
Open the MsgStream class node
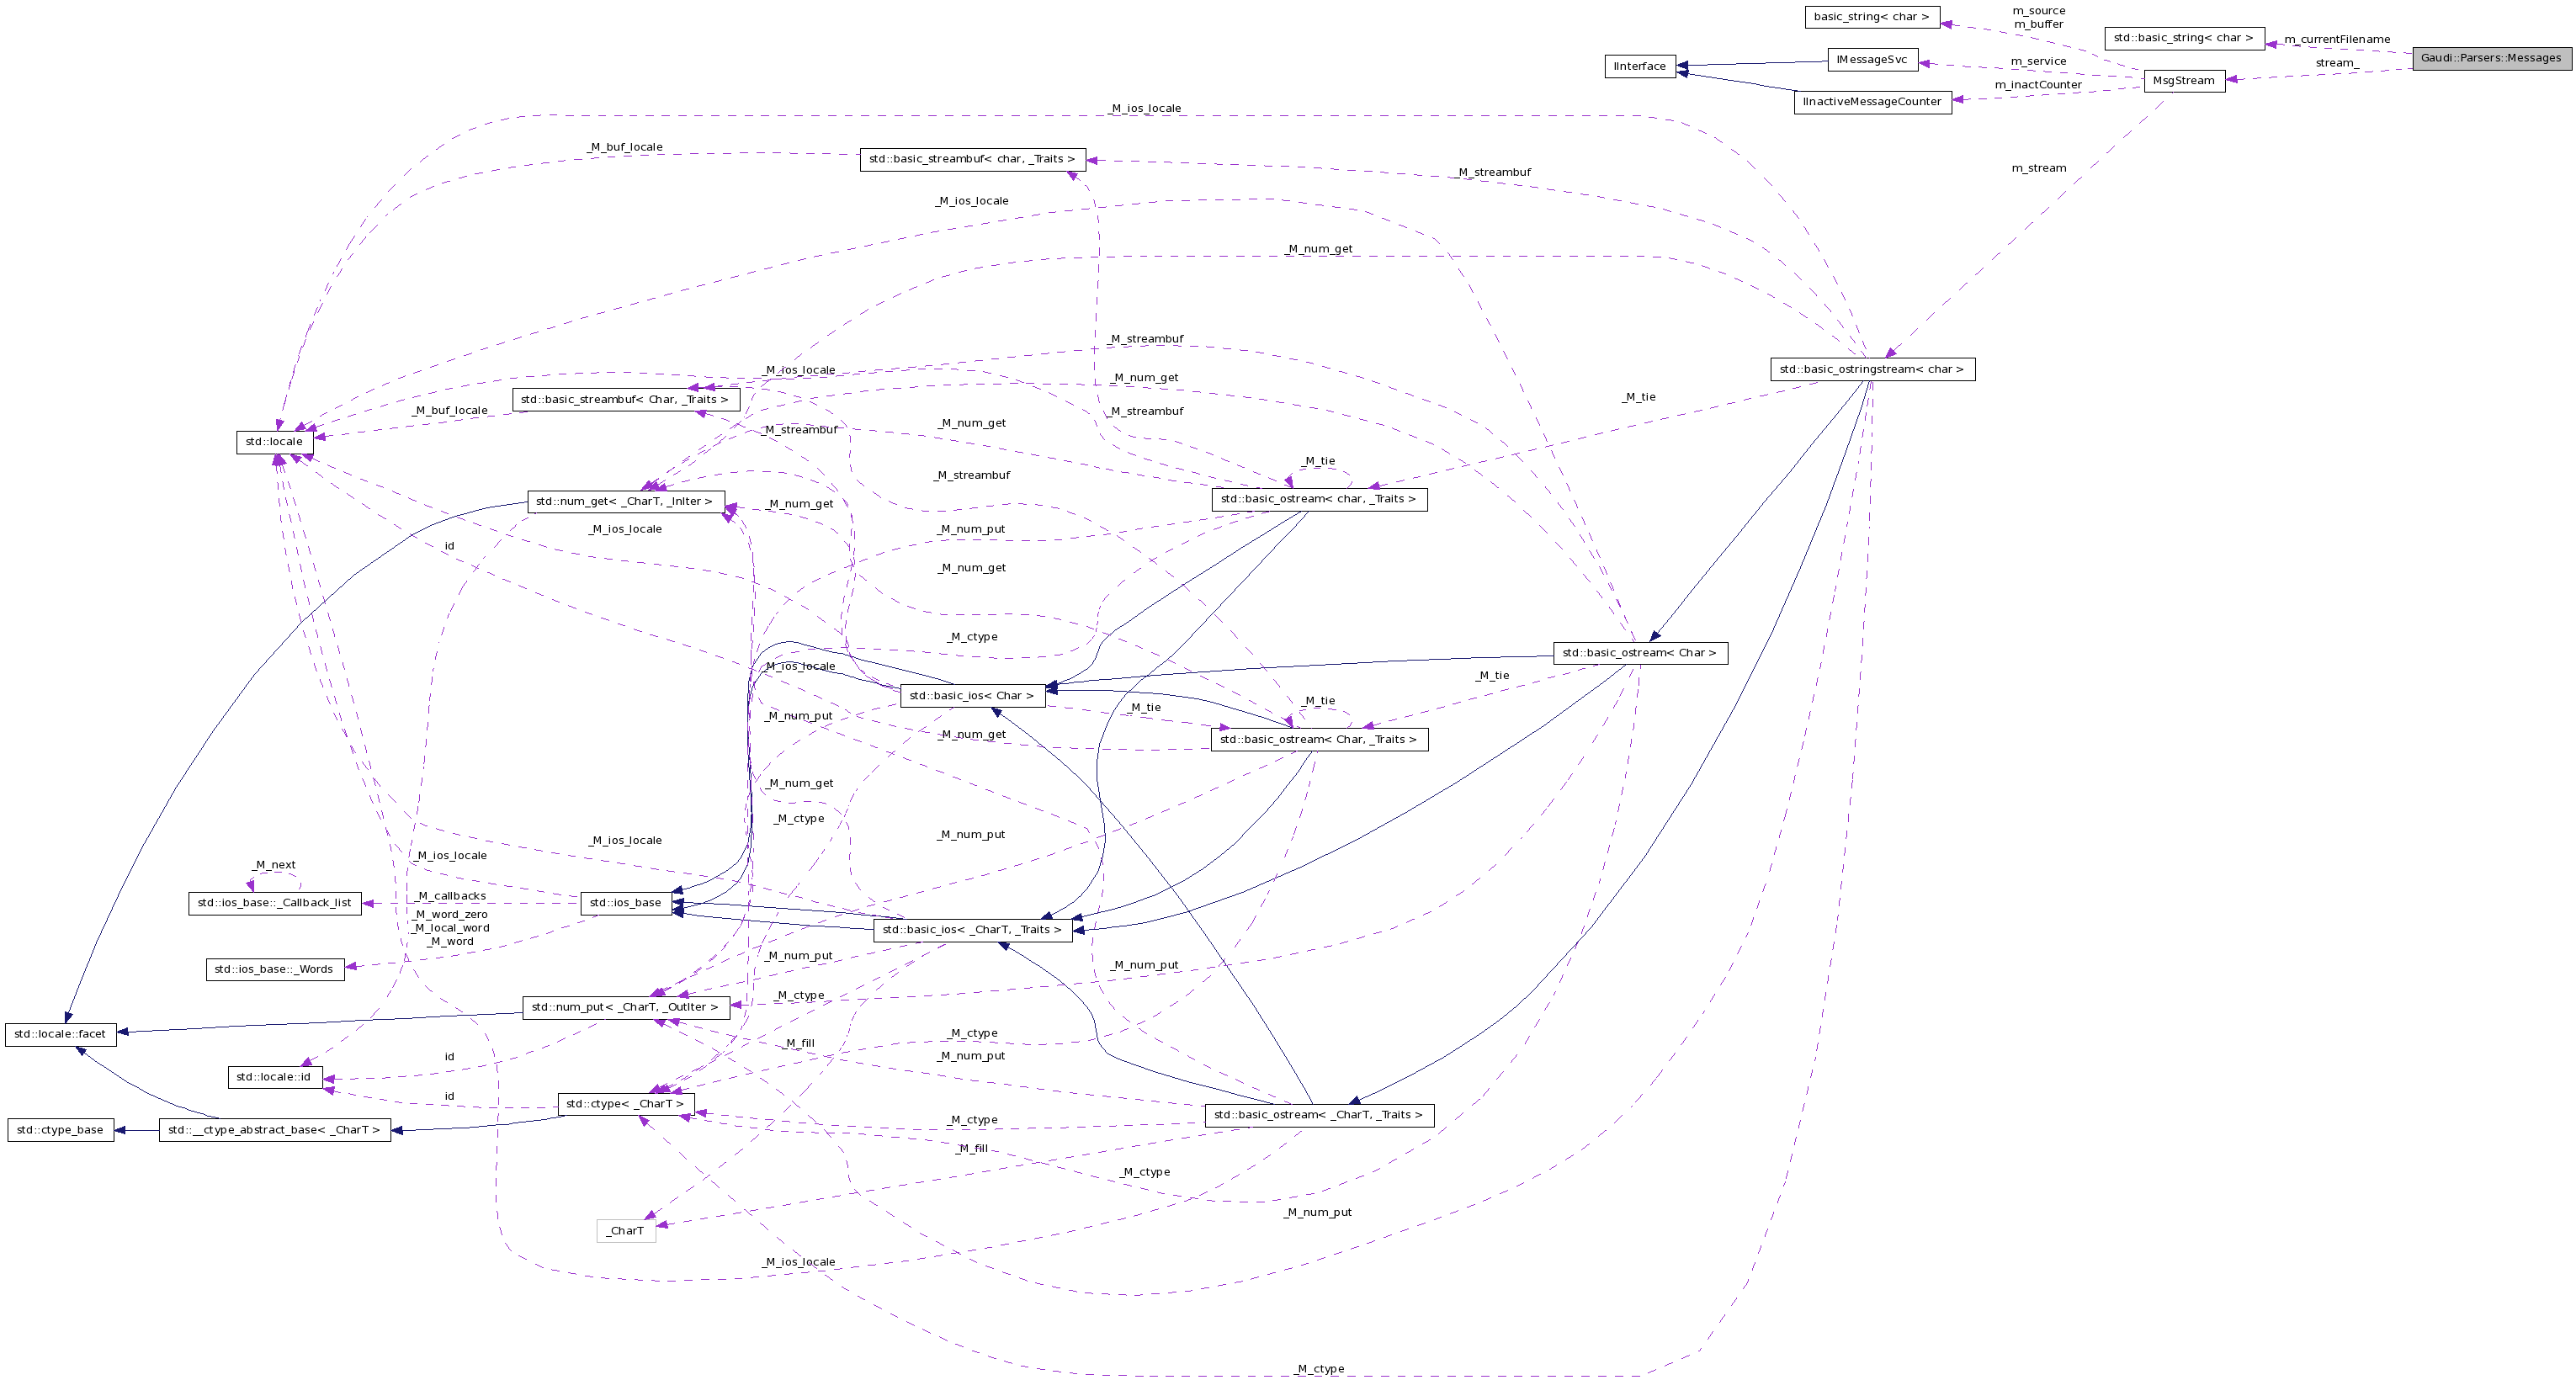(2183, 80)
